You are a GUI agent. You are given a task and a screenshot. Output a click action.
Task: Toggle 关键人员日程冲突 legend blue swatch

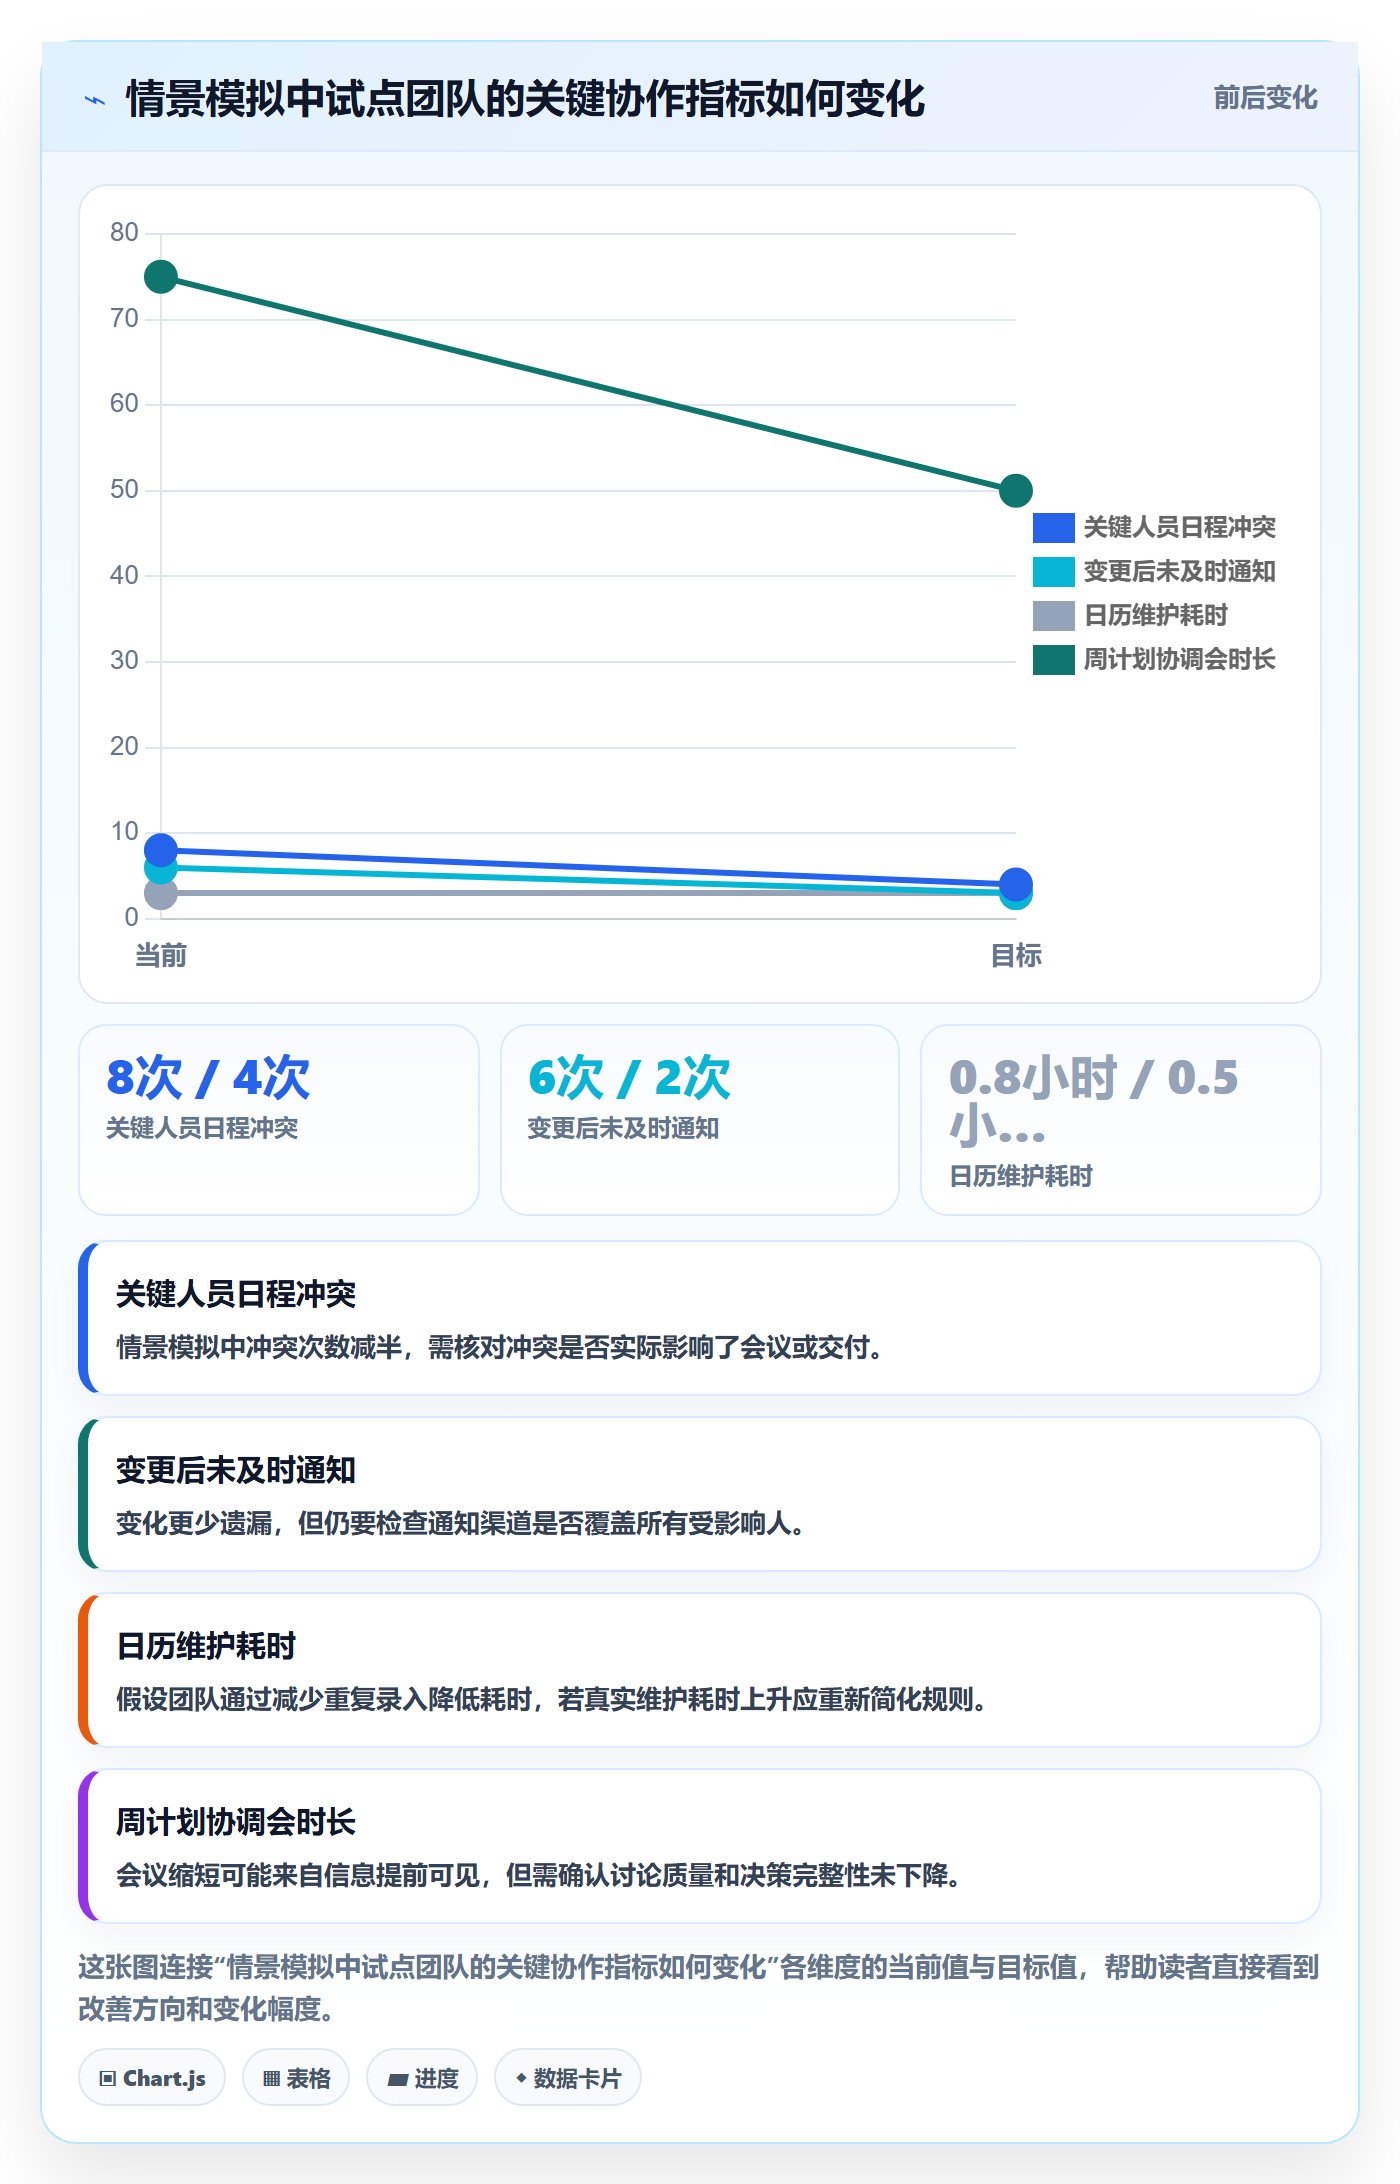click(1053, 527)
